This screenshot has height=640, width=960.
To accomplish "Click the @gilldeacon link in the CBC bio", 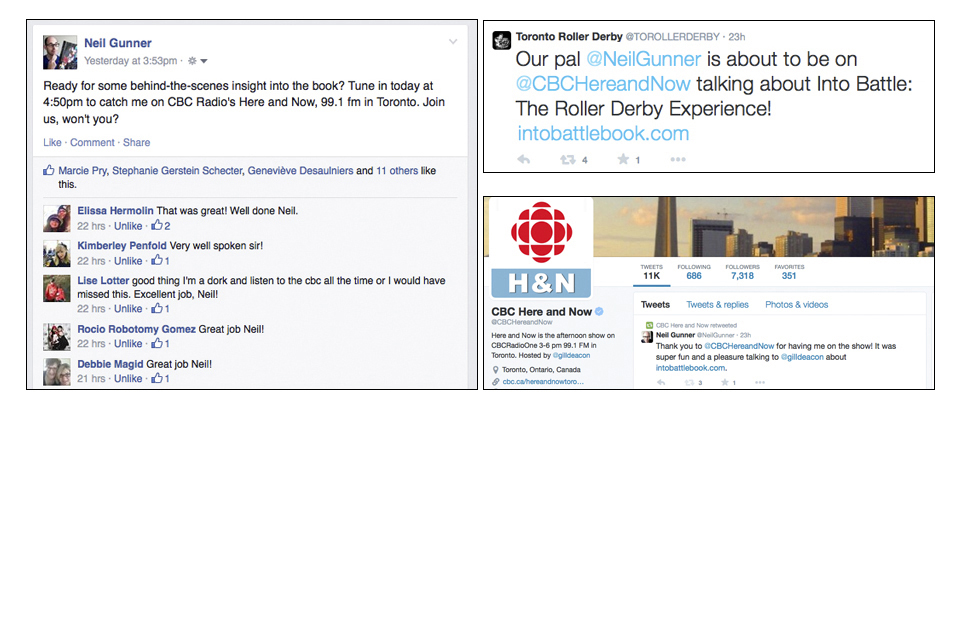I will pos(571,355).
